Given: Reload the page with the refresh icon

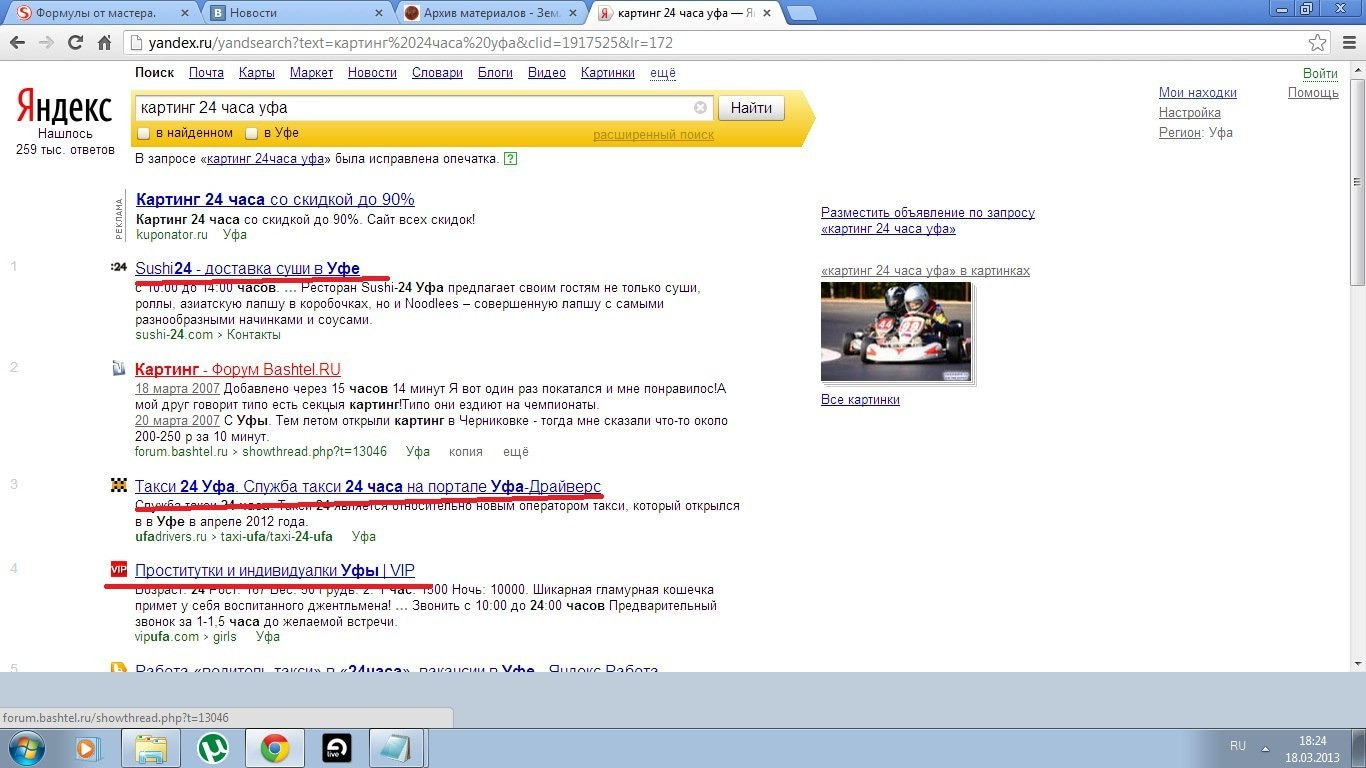Looking at the screenshot, I should coord(75,44).
